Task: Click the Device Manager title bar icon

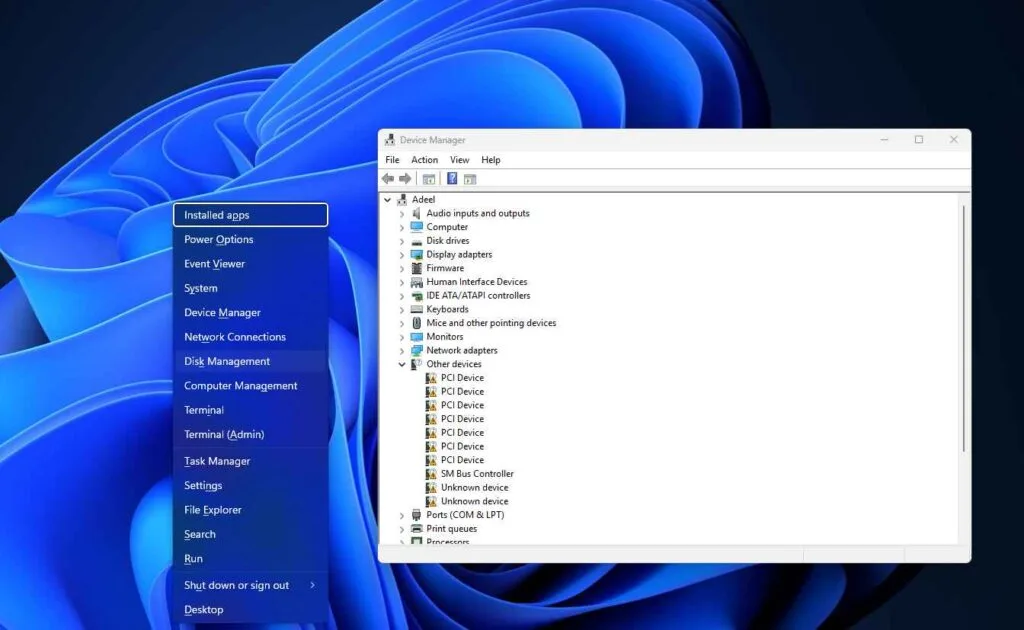Action: click(x=390, y=140)
